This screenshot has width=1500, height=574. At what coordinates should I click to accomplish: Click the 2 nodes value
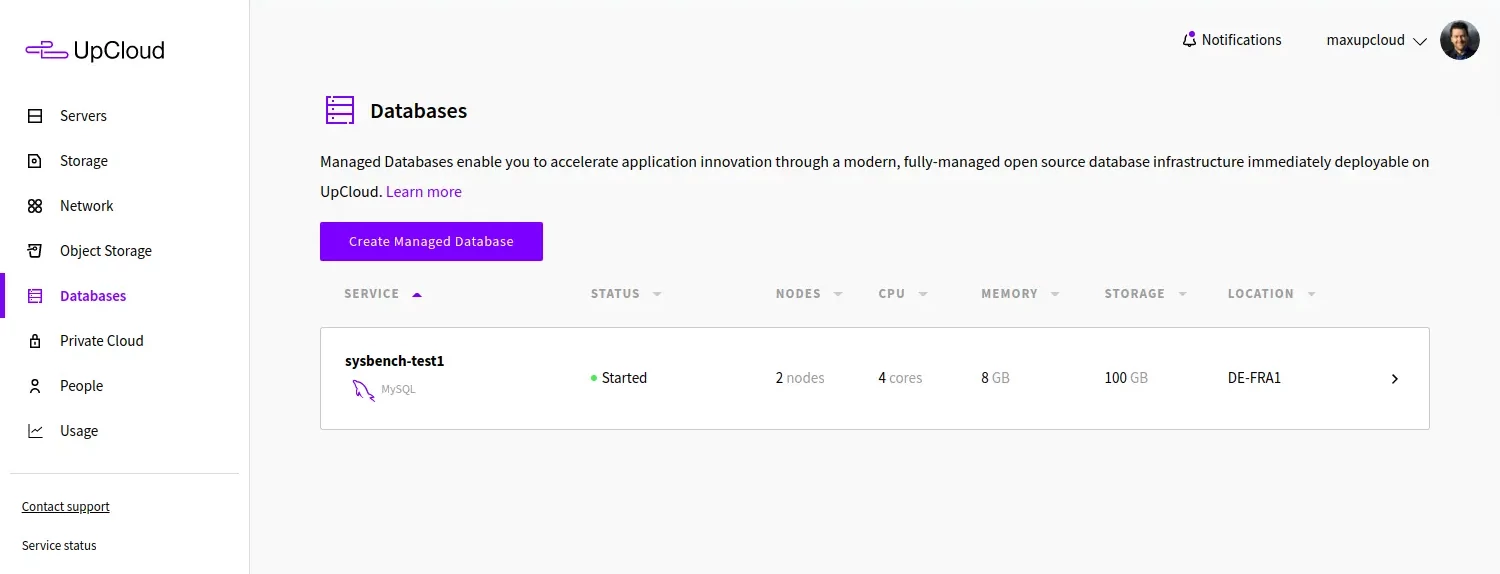pyautogui.click(x=800, y=378)
